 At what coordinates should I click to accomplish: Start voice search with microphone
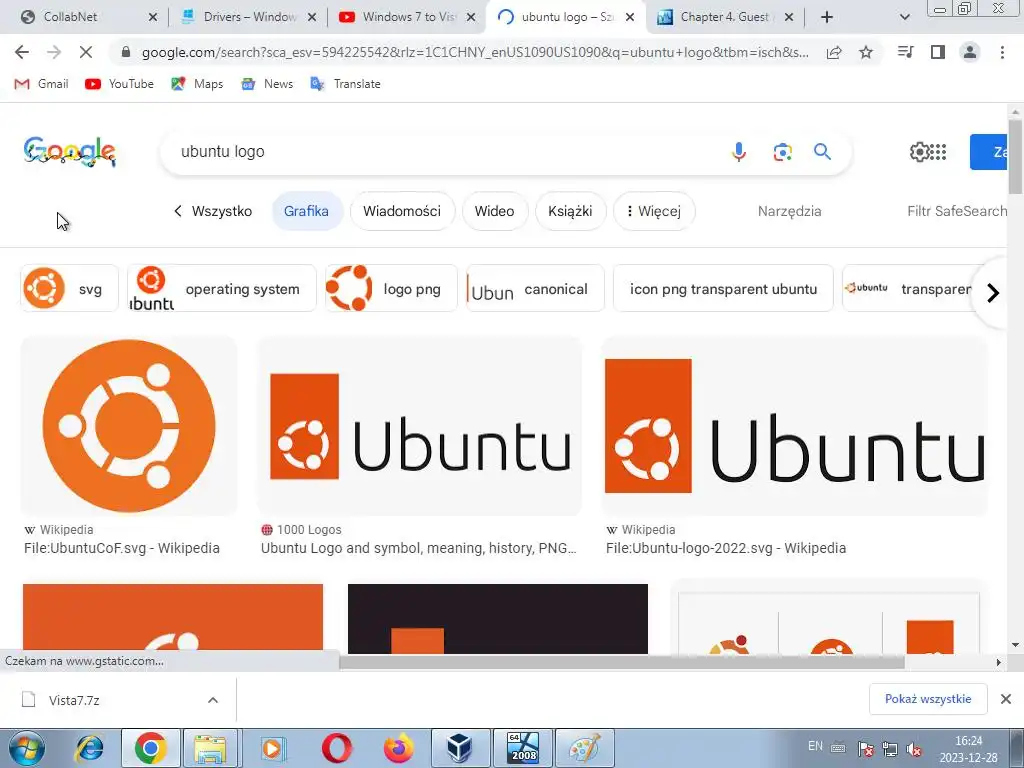(739, 152)
